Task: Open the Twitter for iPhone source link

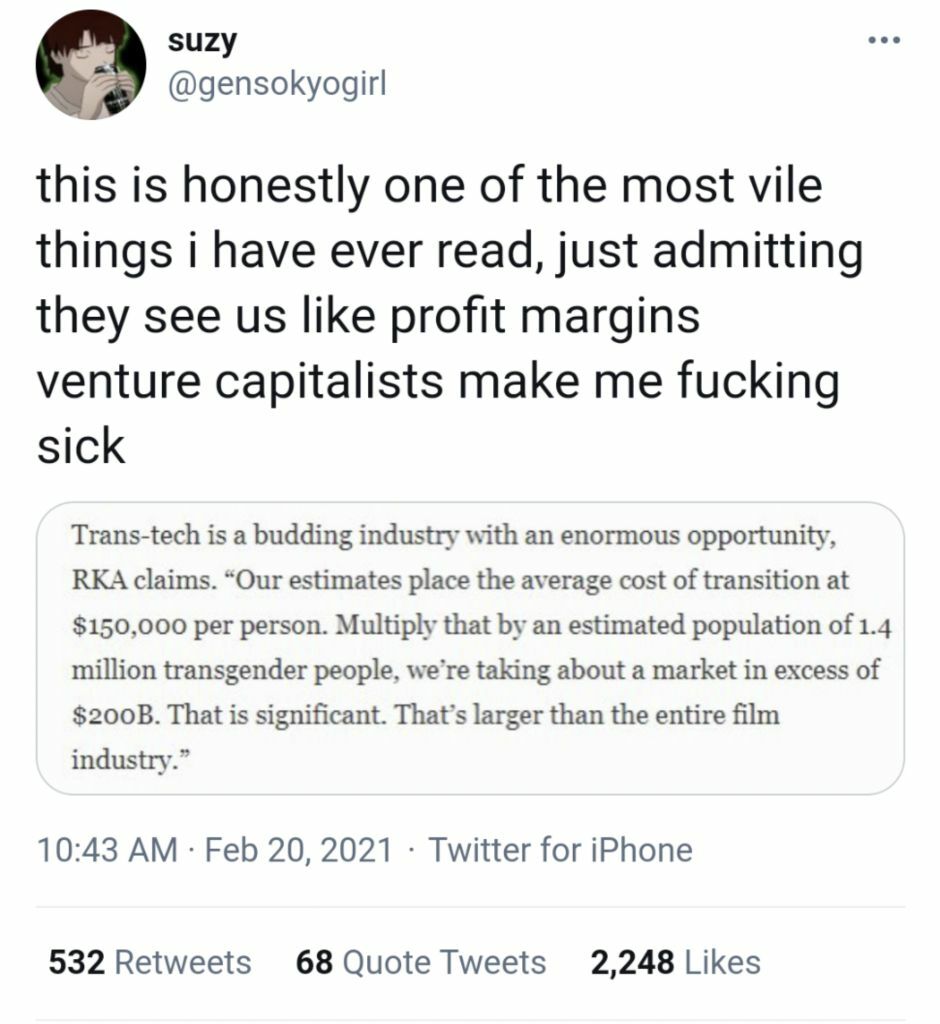Action: (560, 850)
